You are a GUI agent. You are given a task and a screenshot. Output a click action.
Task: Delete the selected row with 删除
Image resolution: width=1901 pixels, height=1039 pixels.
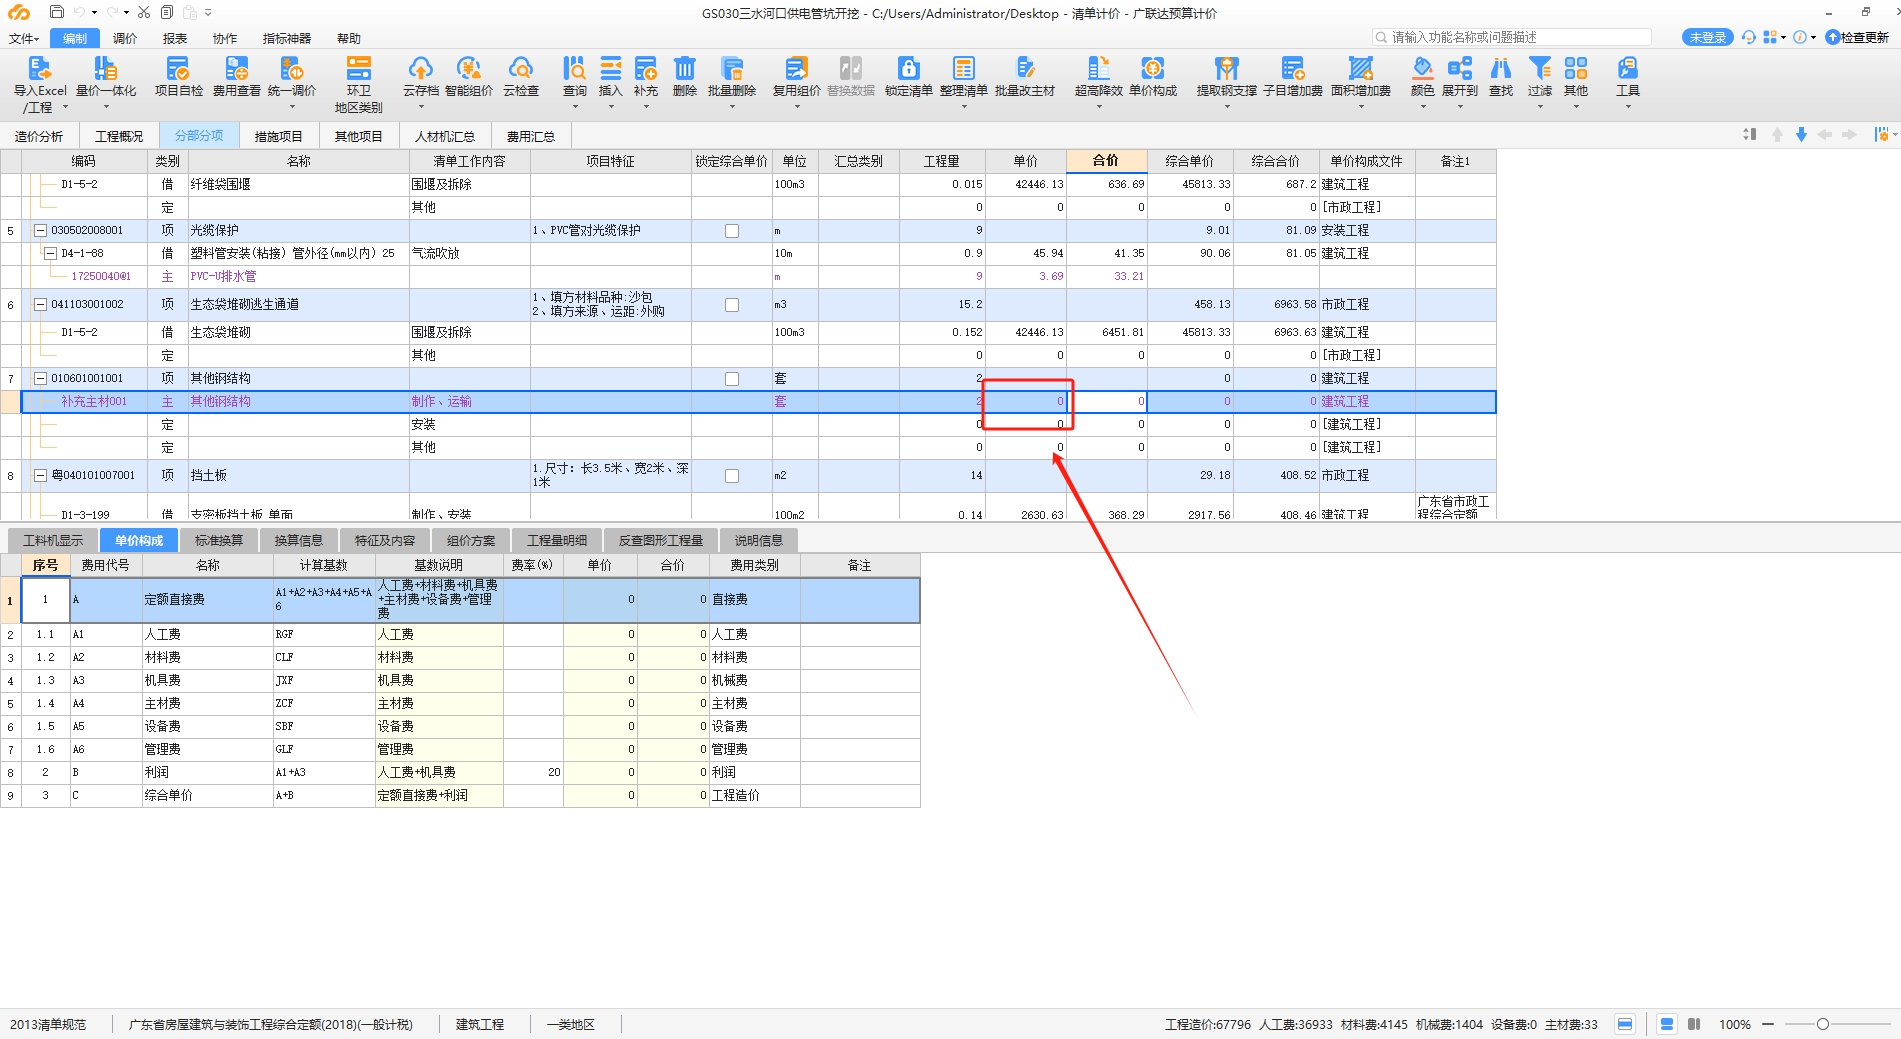tap(684, 77)
